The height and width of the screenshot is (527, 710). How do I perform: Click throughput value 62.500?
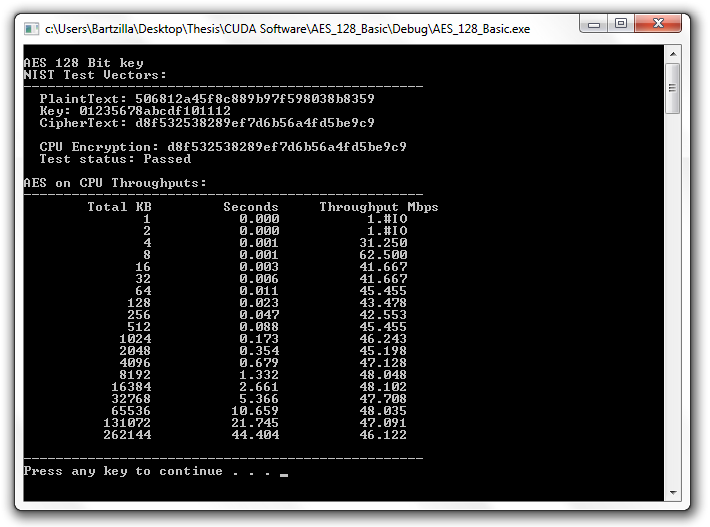(383, 255)
